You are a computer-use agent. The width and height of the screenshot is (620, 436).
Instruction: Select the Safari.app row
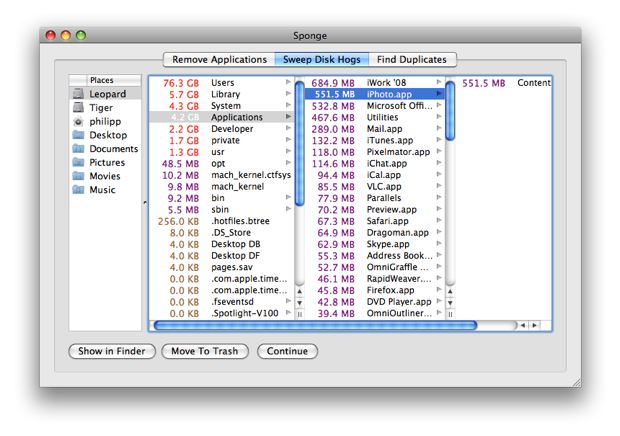(x=374, y=221)
